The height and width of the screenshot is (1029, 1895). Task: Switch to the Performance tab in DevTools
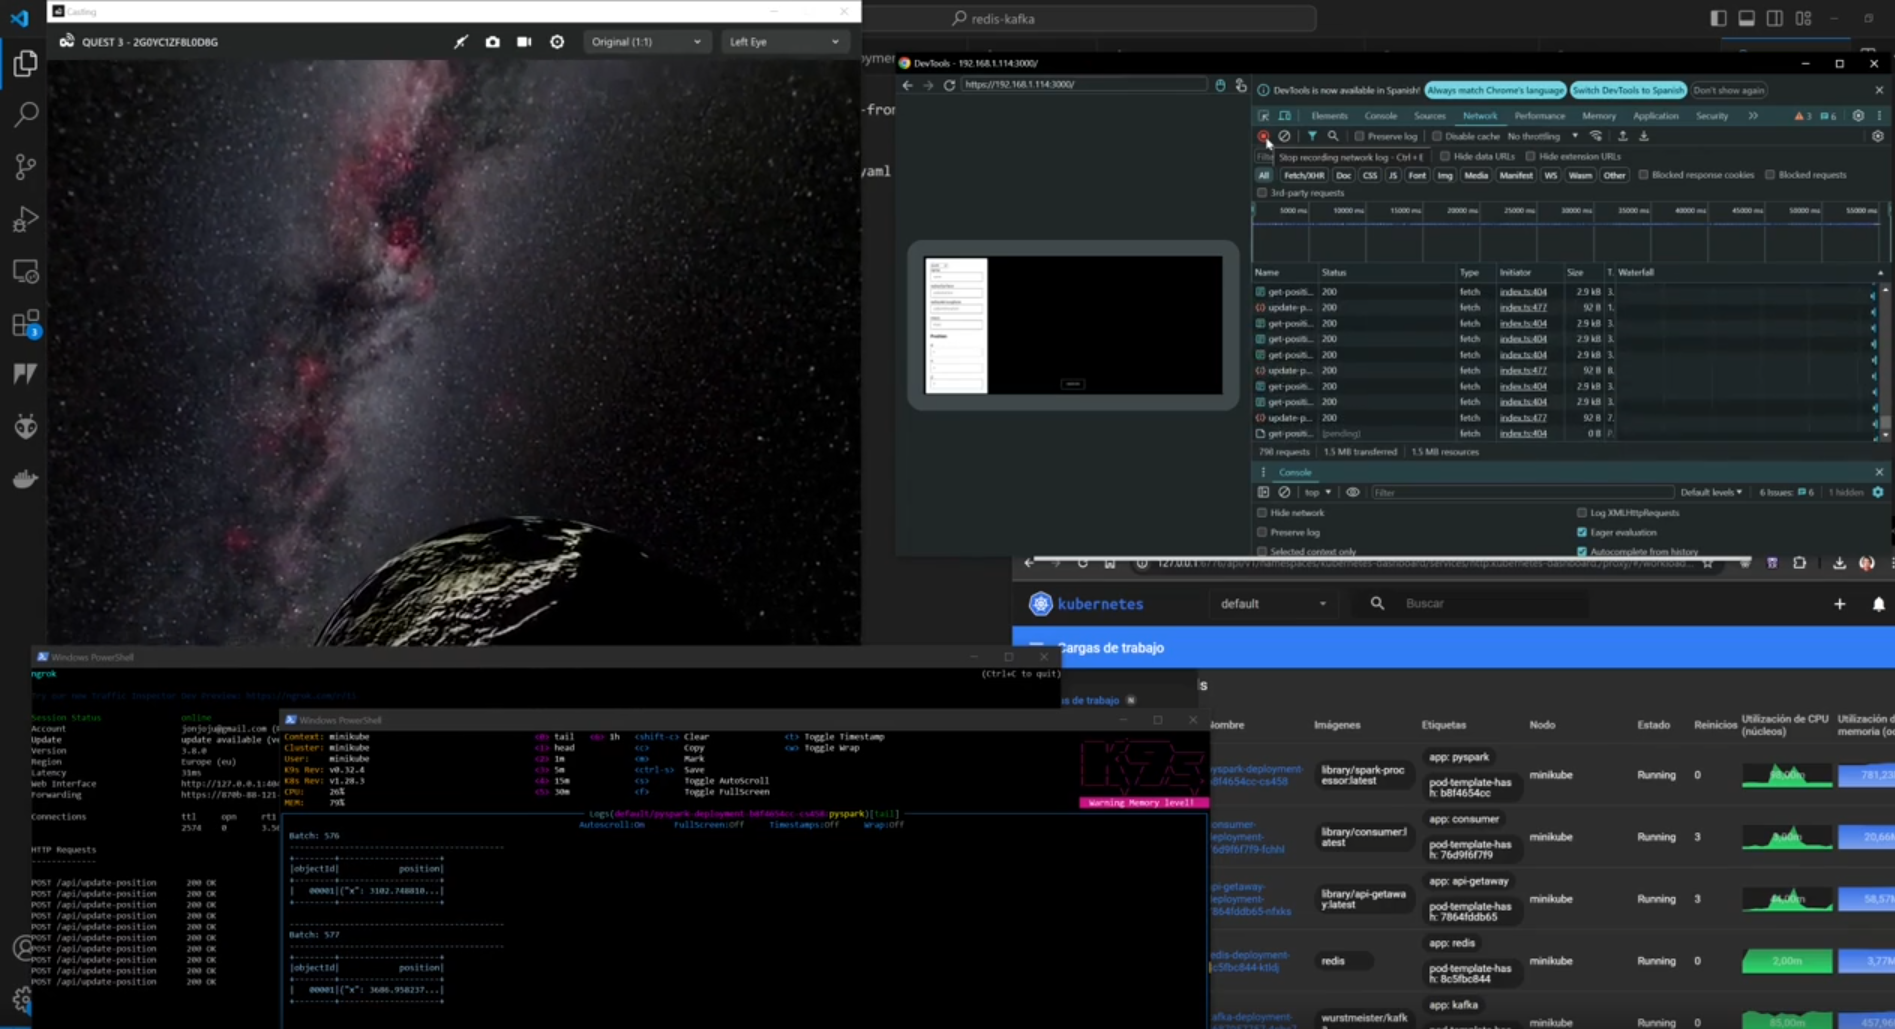1539,116
